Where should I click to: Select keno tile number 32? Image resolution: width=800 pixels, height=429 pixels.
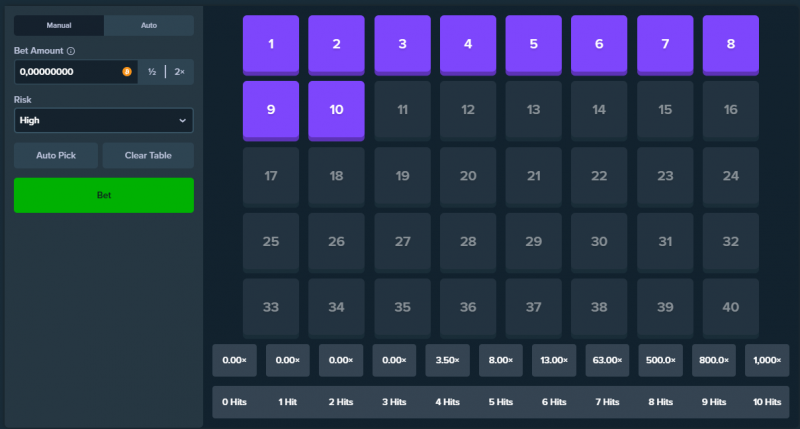pos(731,242)
